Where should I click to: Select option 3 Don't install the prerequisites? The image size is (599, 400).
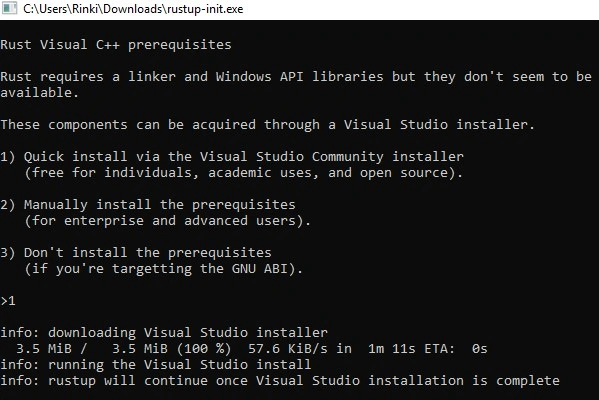click(136, 253)
